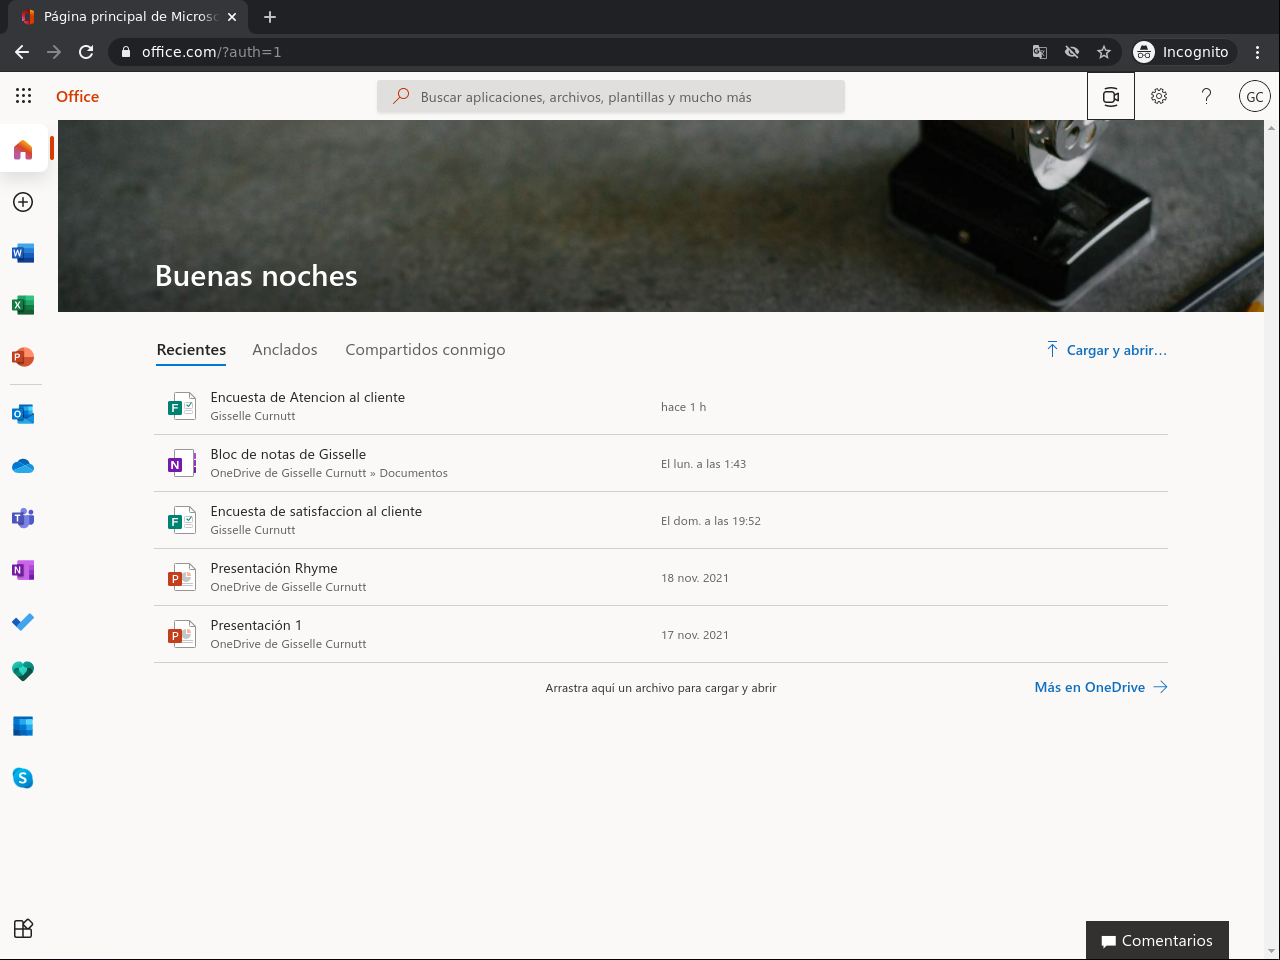The height and width of the screenshot is (960, 1280).
Task: Close the Página principal browser tab
Action: [232, 17]
